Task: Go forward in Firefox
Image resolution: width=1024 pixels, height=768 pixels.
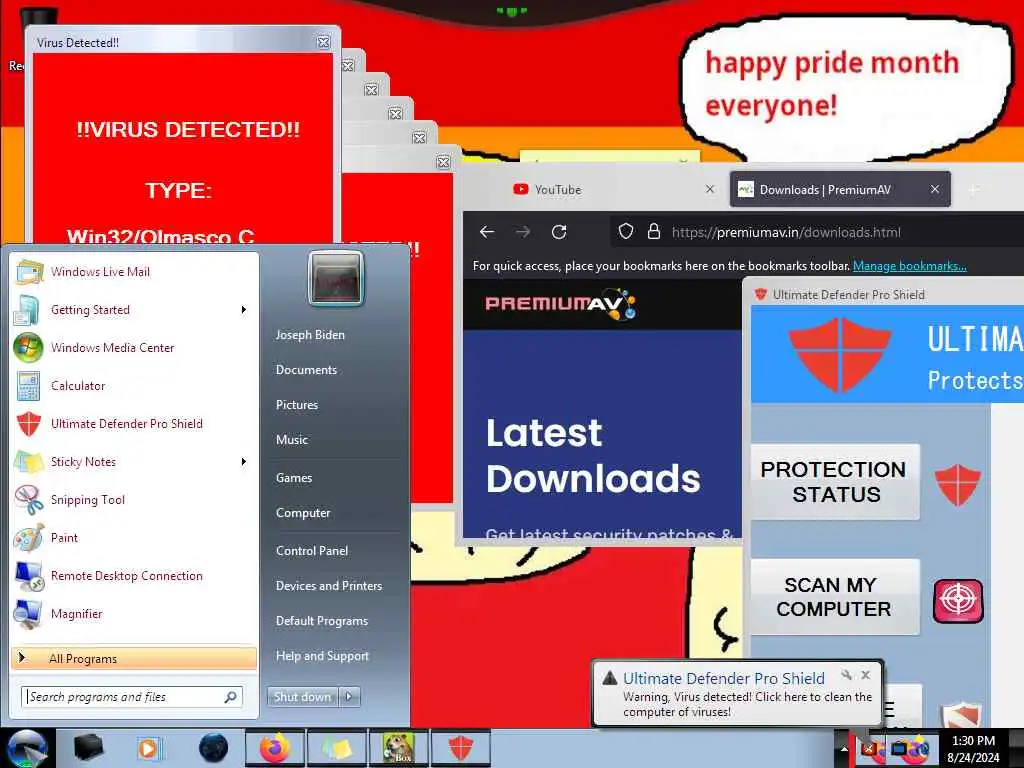Action: (523, 232)
